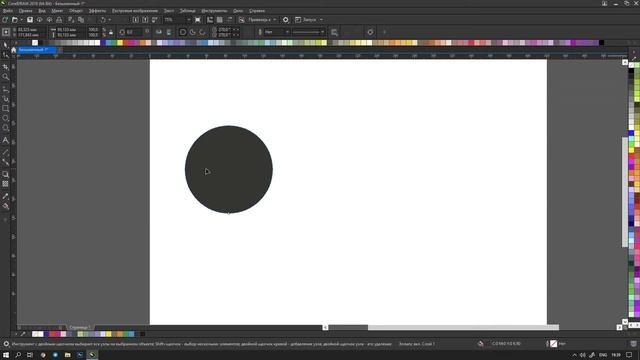Viewport: 640px width, 360px height.
Task: Select the Drop Shadow tool
Action: pyautogui.click(x=5, y=174)
